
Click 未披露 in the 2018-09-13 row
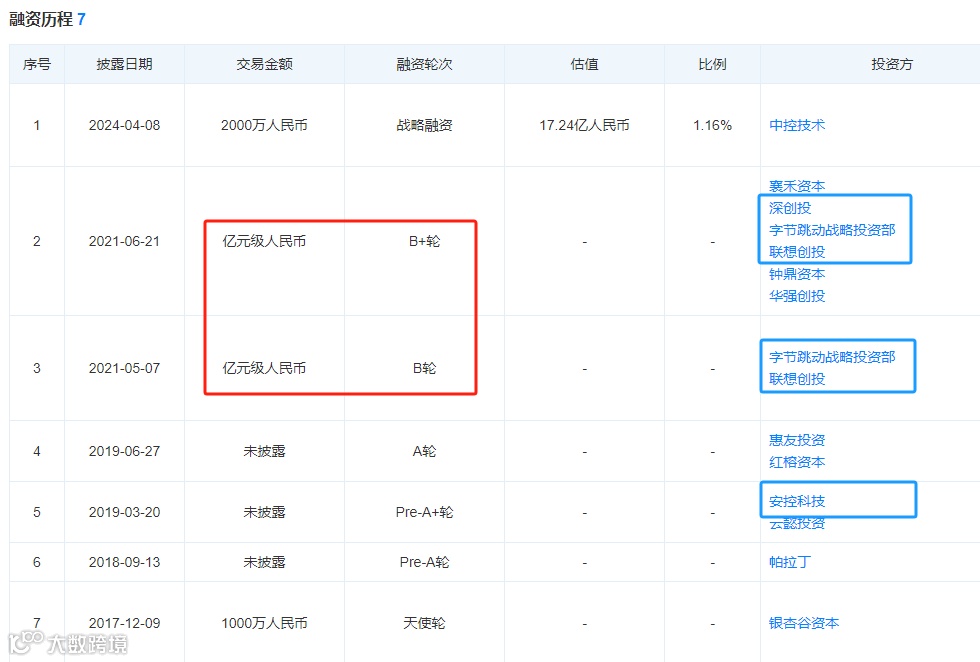click(x=264, y=562)
